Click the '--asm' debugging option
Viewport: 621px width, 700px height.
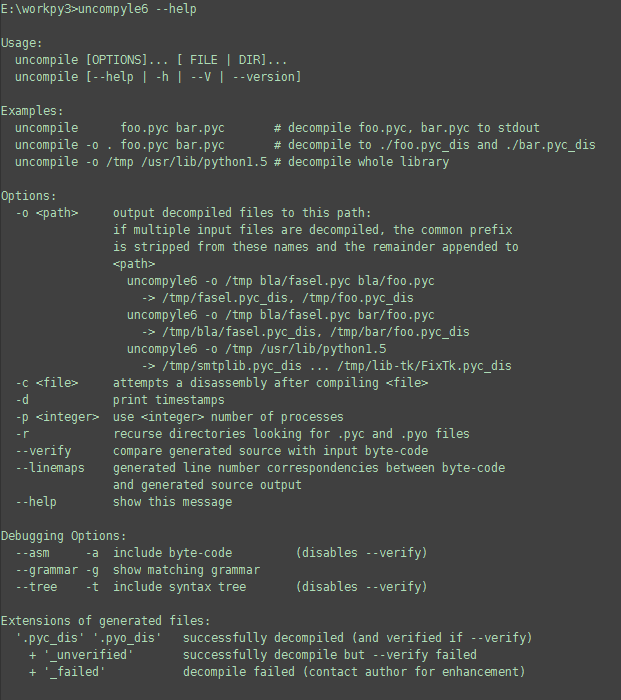coord(33,553)
